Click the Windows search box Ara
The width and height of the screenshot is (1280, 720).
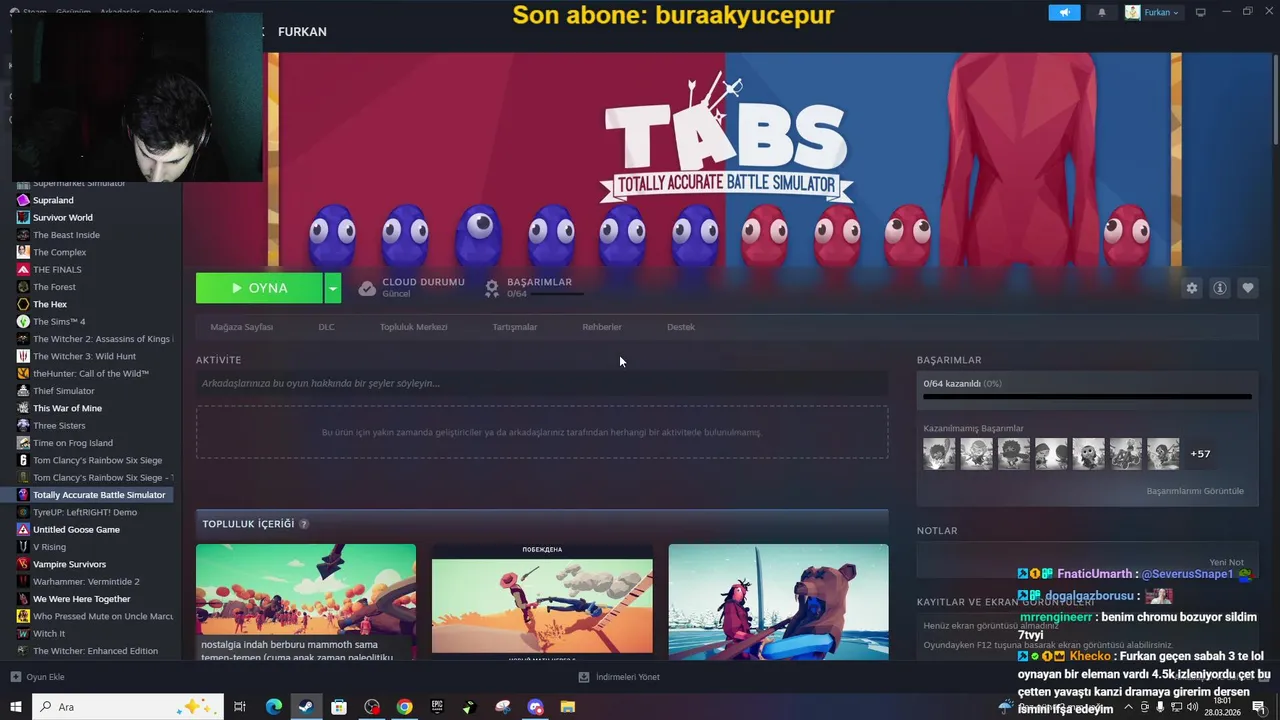[128, 707]
